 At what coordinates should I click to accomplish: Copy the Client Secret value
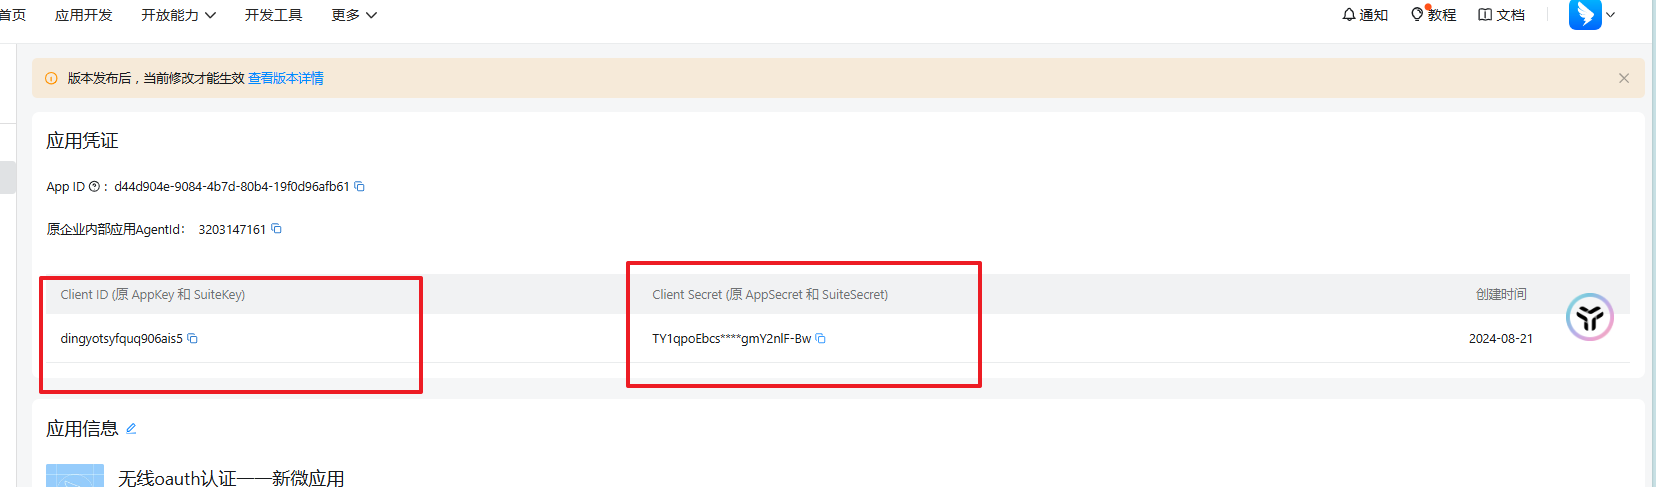tap(820, 339)
